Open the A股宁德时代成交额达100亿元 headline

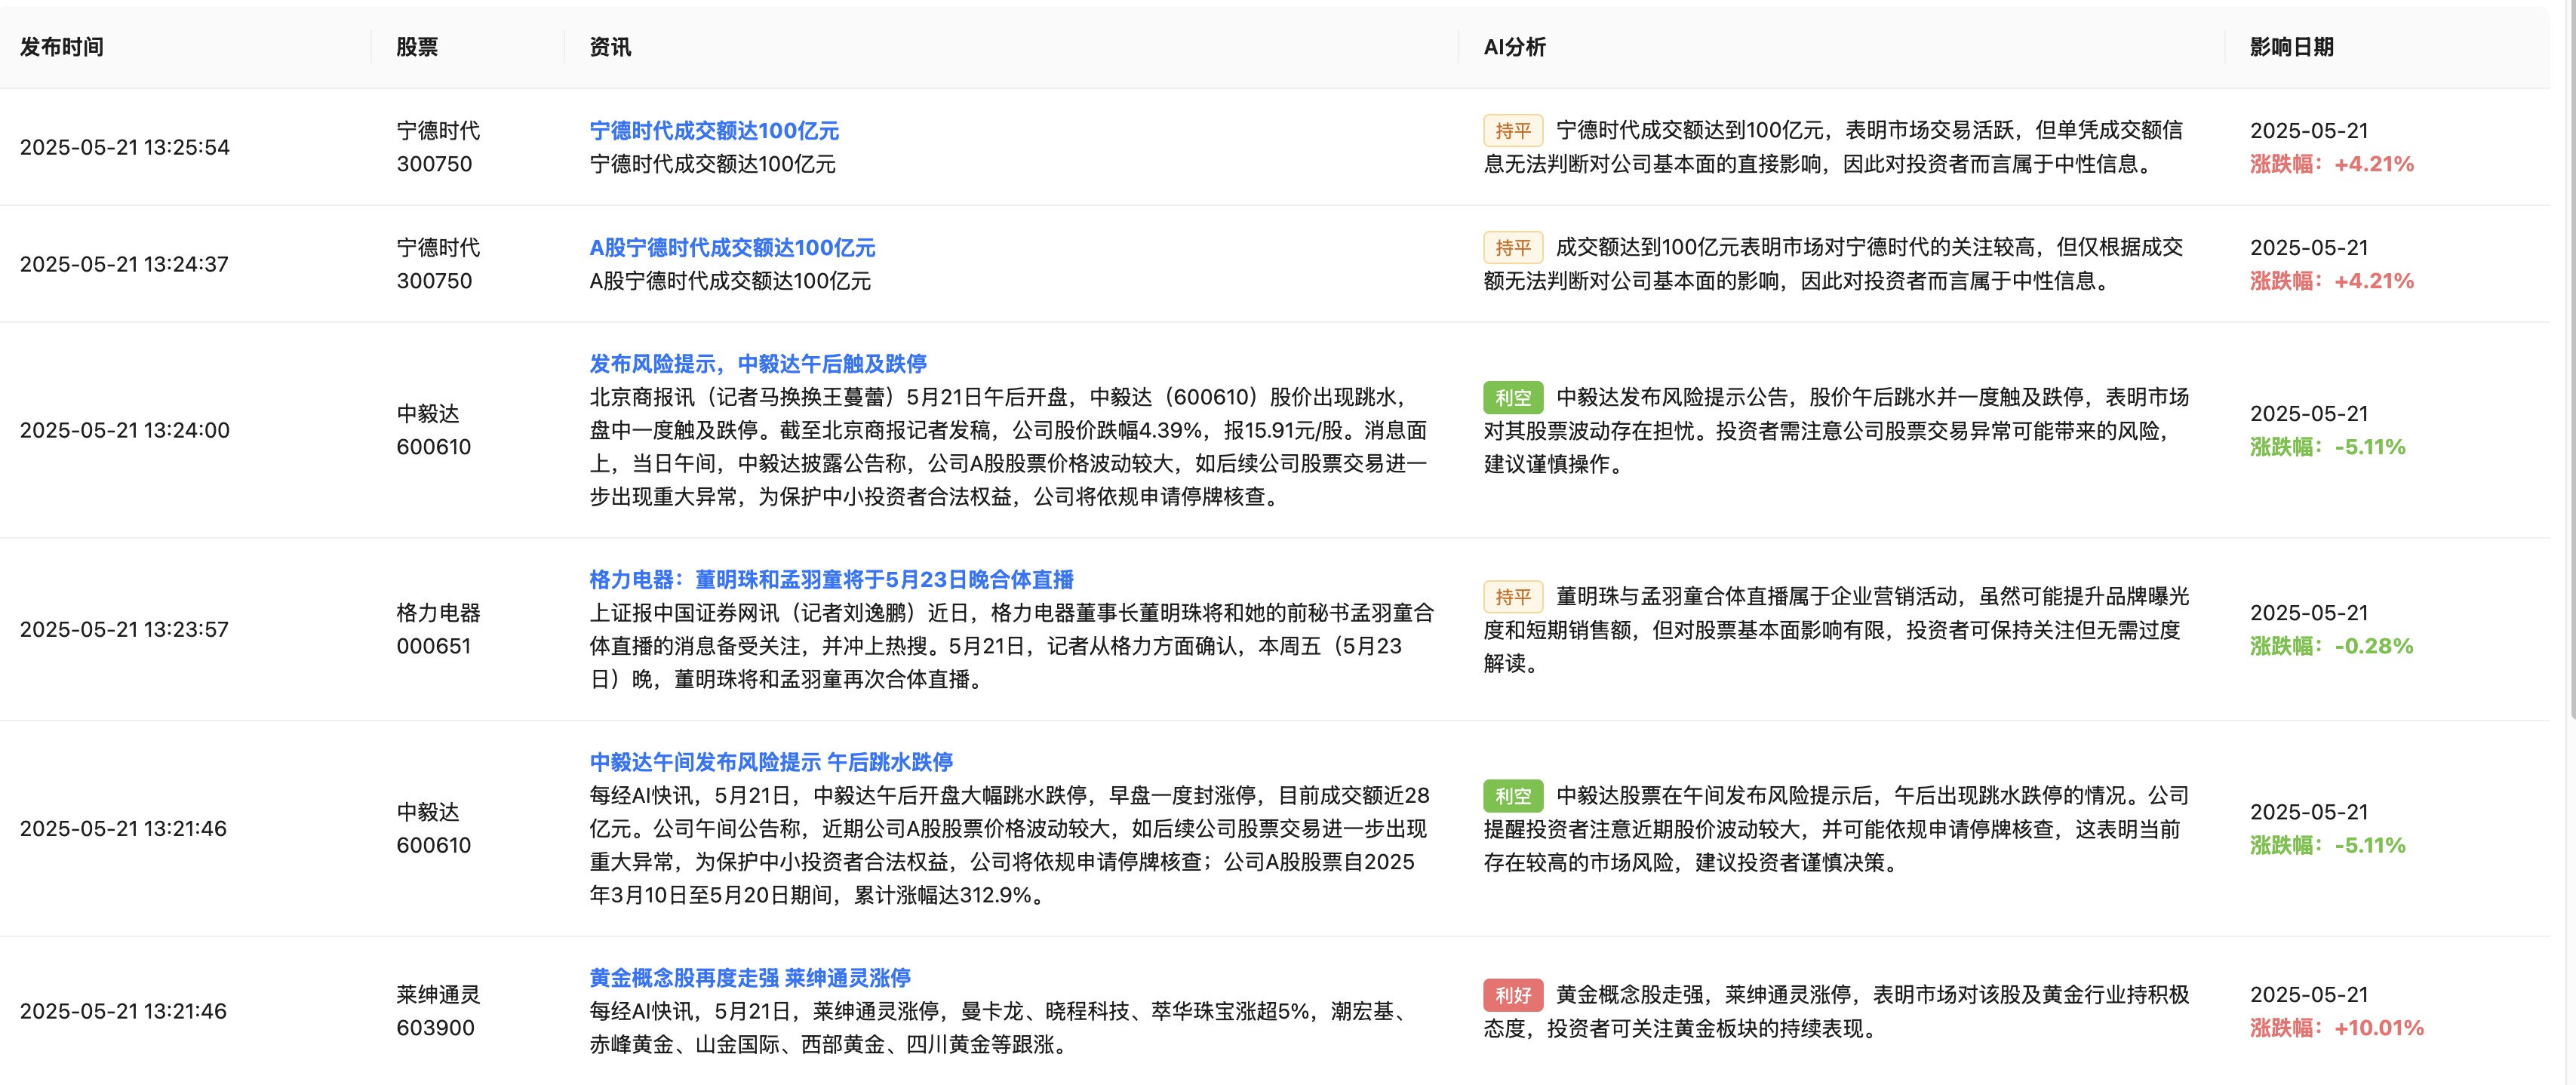click(x=732, y=247)
